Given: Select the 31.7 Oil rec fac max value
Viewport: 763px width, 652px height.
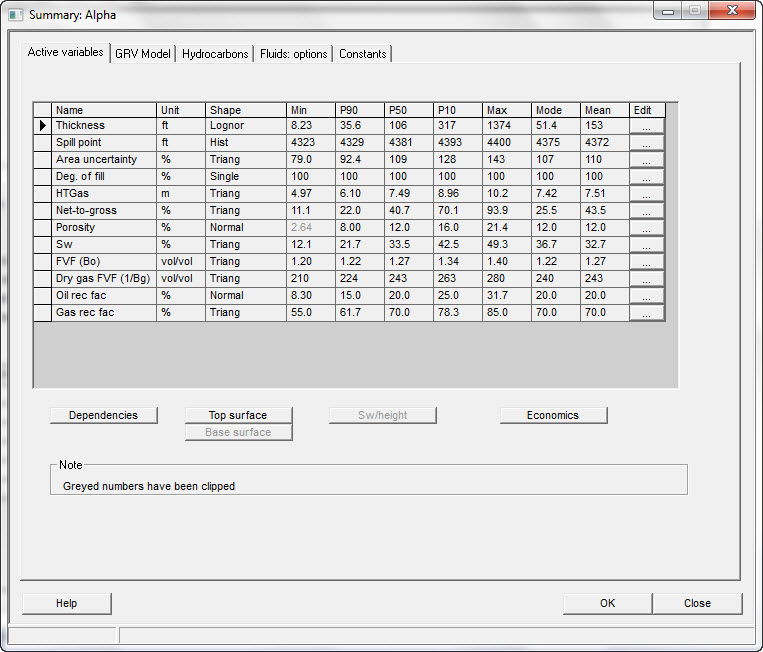Looking at the screenshot, I should click(507, 296).
